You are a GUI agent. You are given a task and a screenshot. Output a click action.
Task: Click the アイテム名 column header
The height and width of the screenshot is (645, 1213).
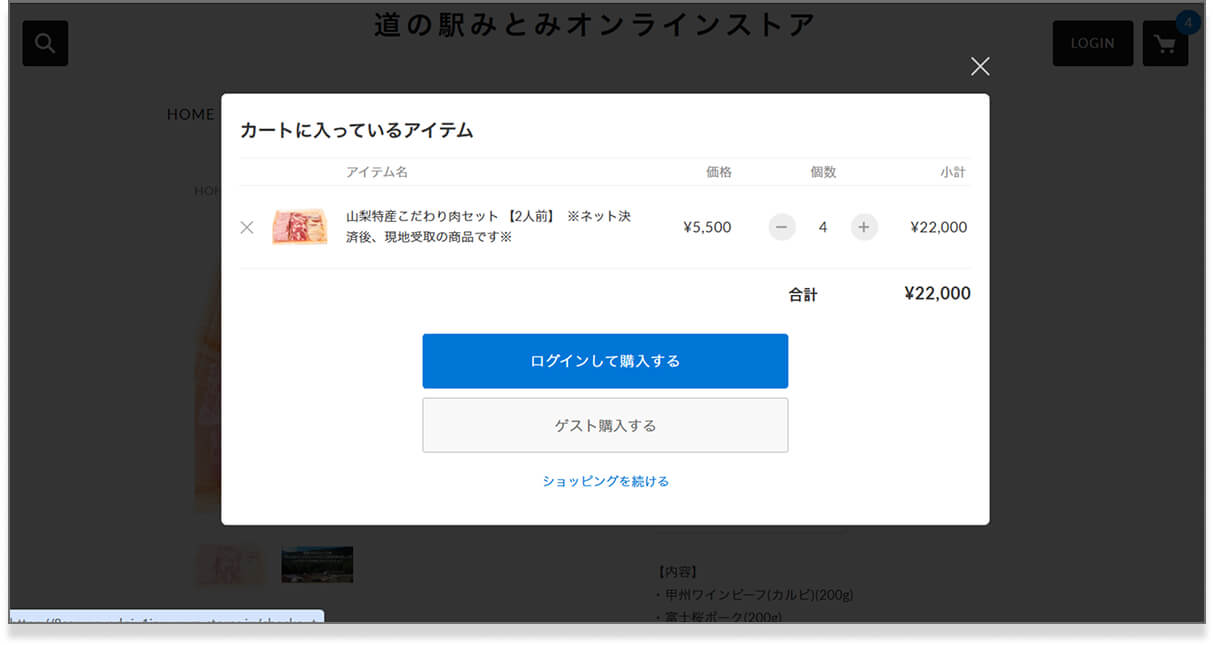(376, 171)
